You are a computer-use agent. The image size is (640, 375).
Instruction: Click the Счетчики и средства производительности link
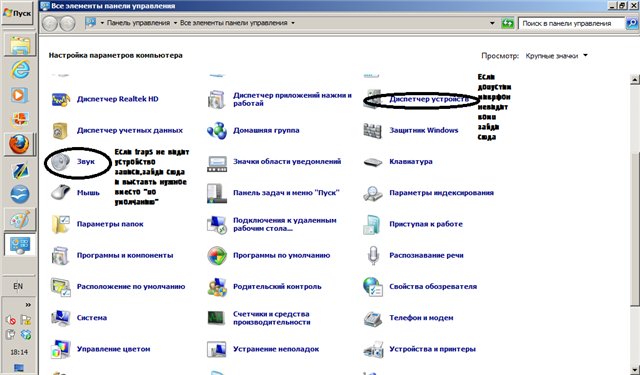[271, 318]
